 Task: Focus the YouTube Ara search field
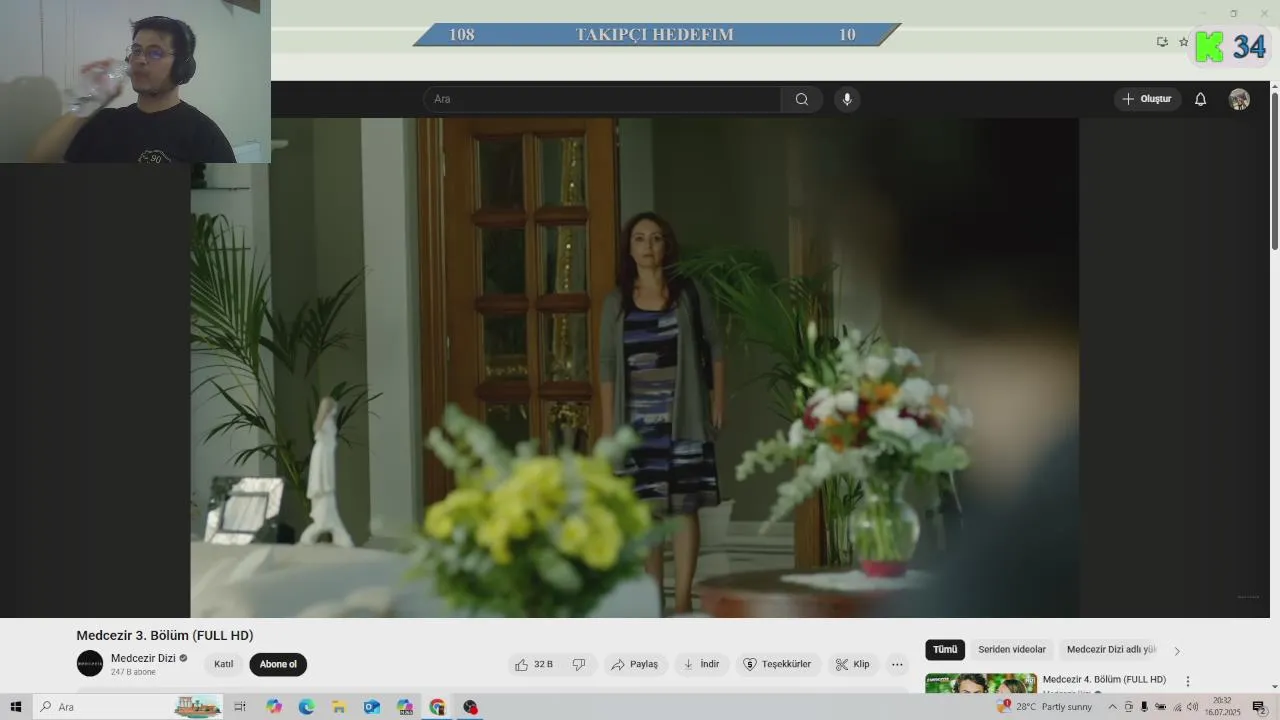tap(602, 99)
